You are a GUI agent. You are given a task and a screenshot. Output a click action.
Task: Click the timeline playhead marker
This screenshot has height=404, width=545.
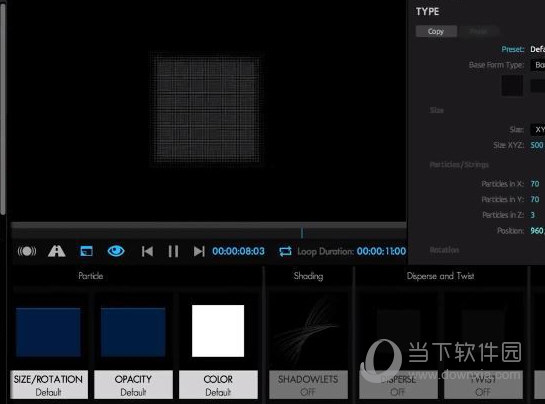point(302,233)
